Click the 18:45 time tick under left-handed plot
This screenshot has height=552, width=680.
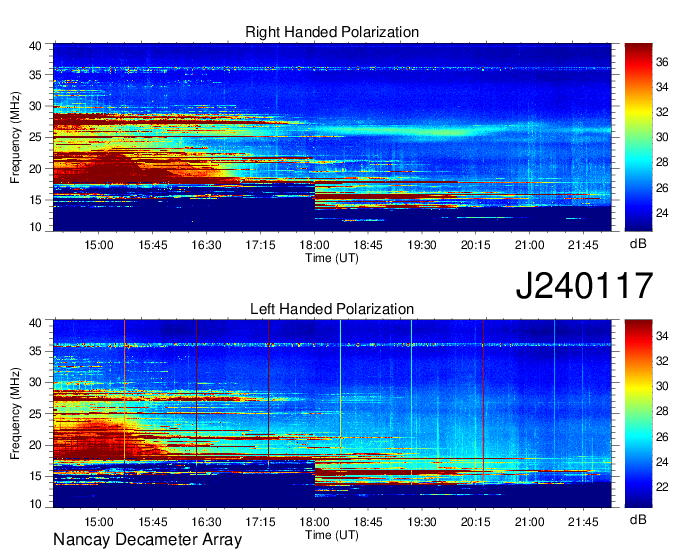pos(368,521)
